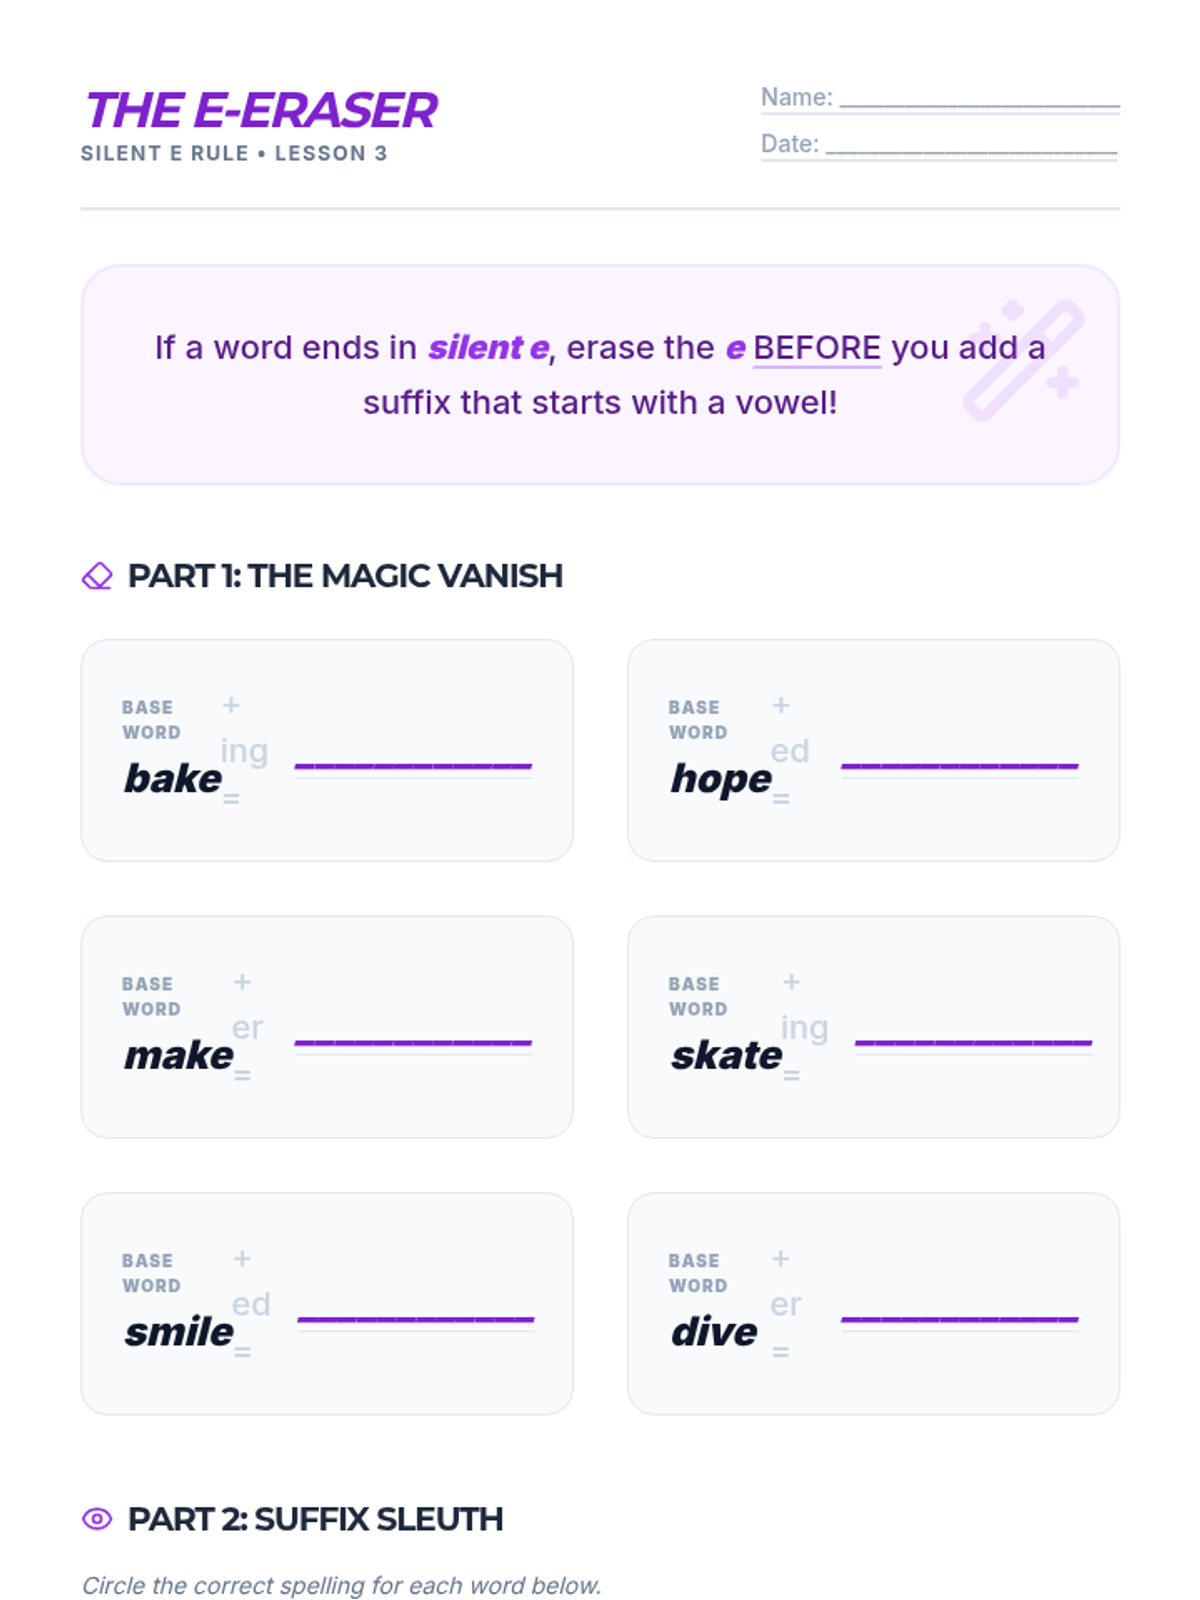Click the eraser icon beside Part 1 heading

97,576
